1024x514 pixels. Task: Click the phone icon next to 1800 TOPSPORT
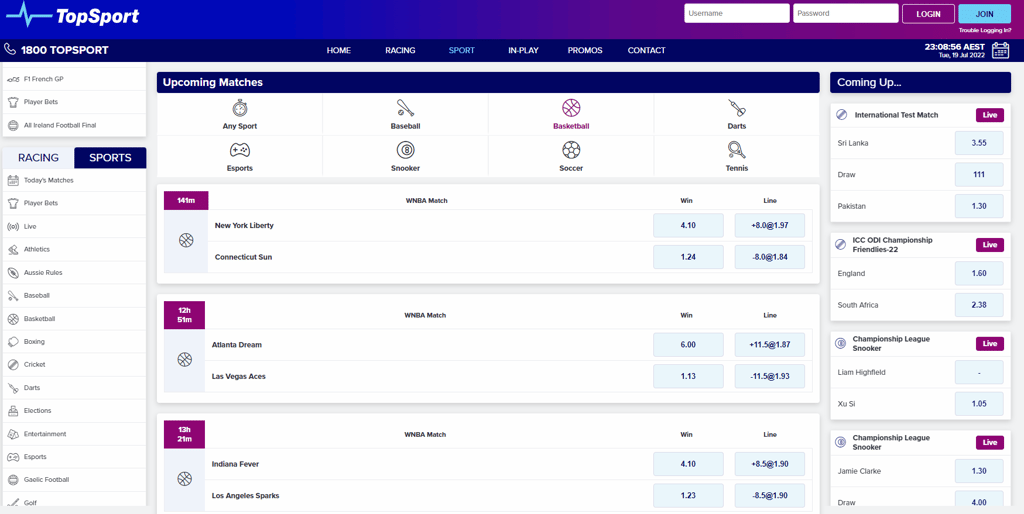point(10,50)
